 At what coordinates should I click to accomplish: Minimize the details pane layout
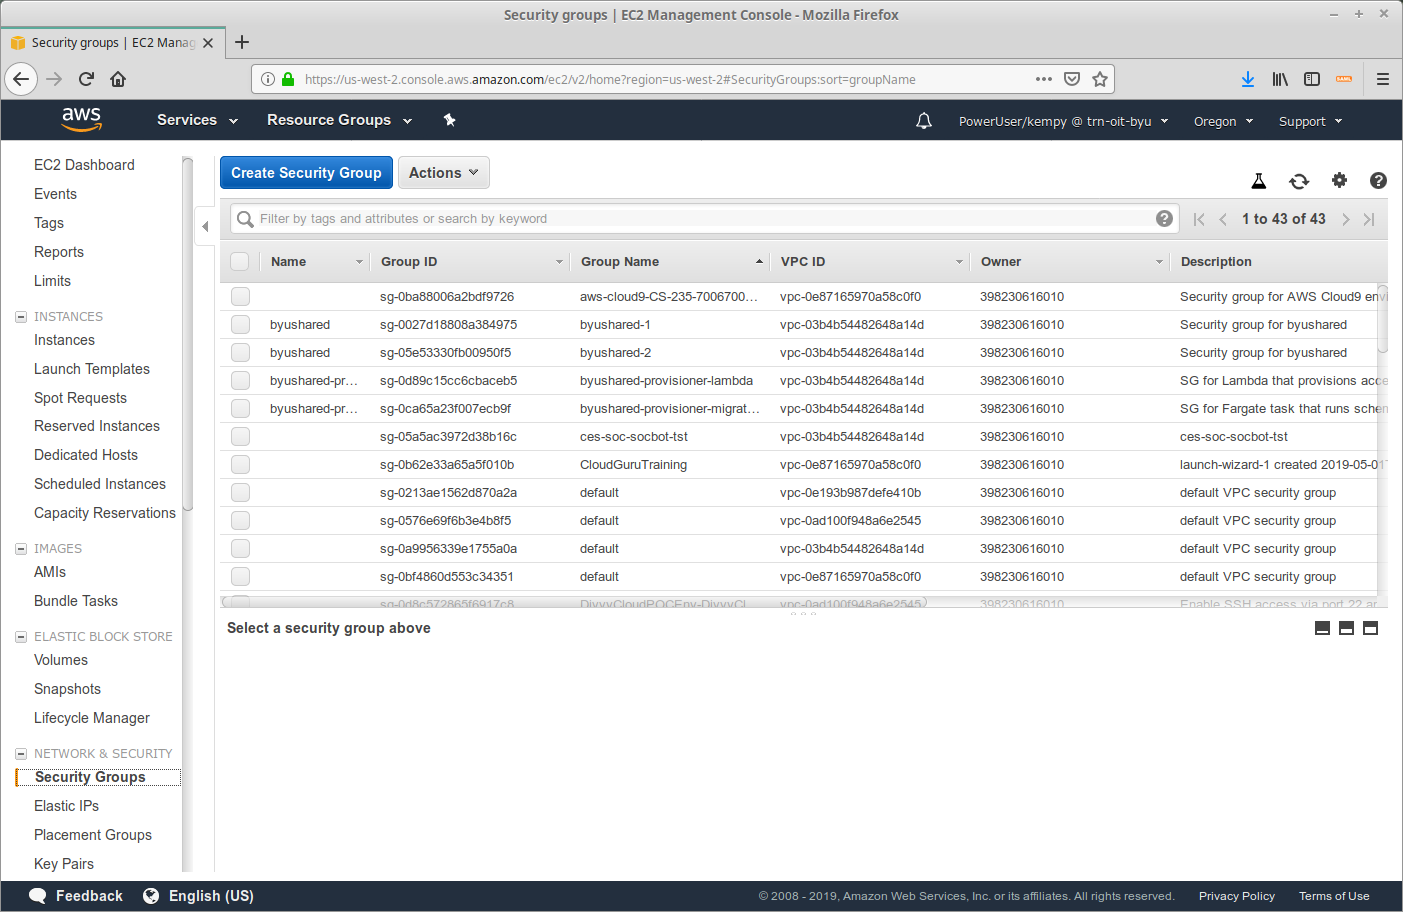click(x=1322, y=628)
